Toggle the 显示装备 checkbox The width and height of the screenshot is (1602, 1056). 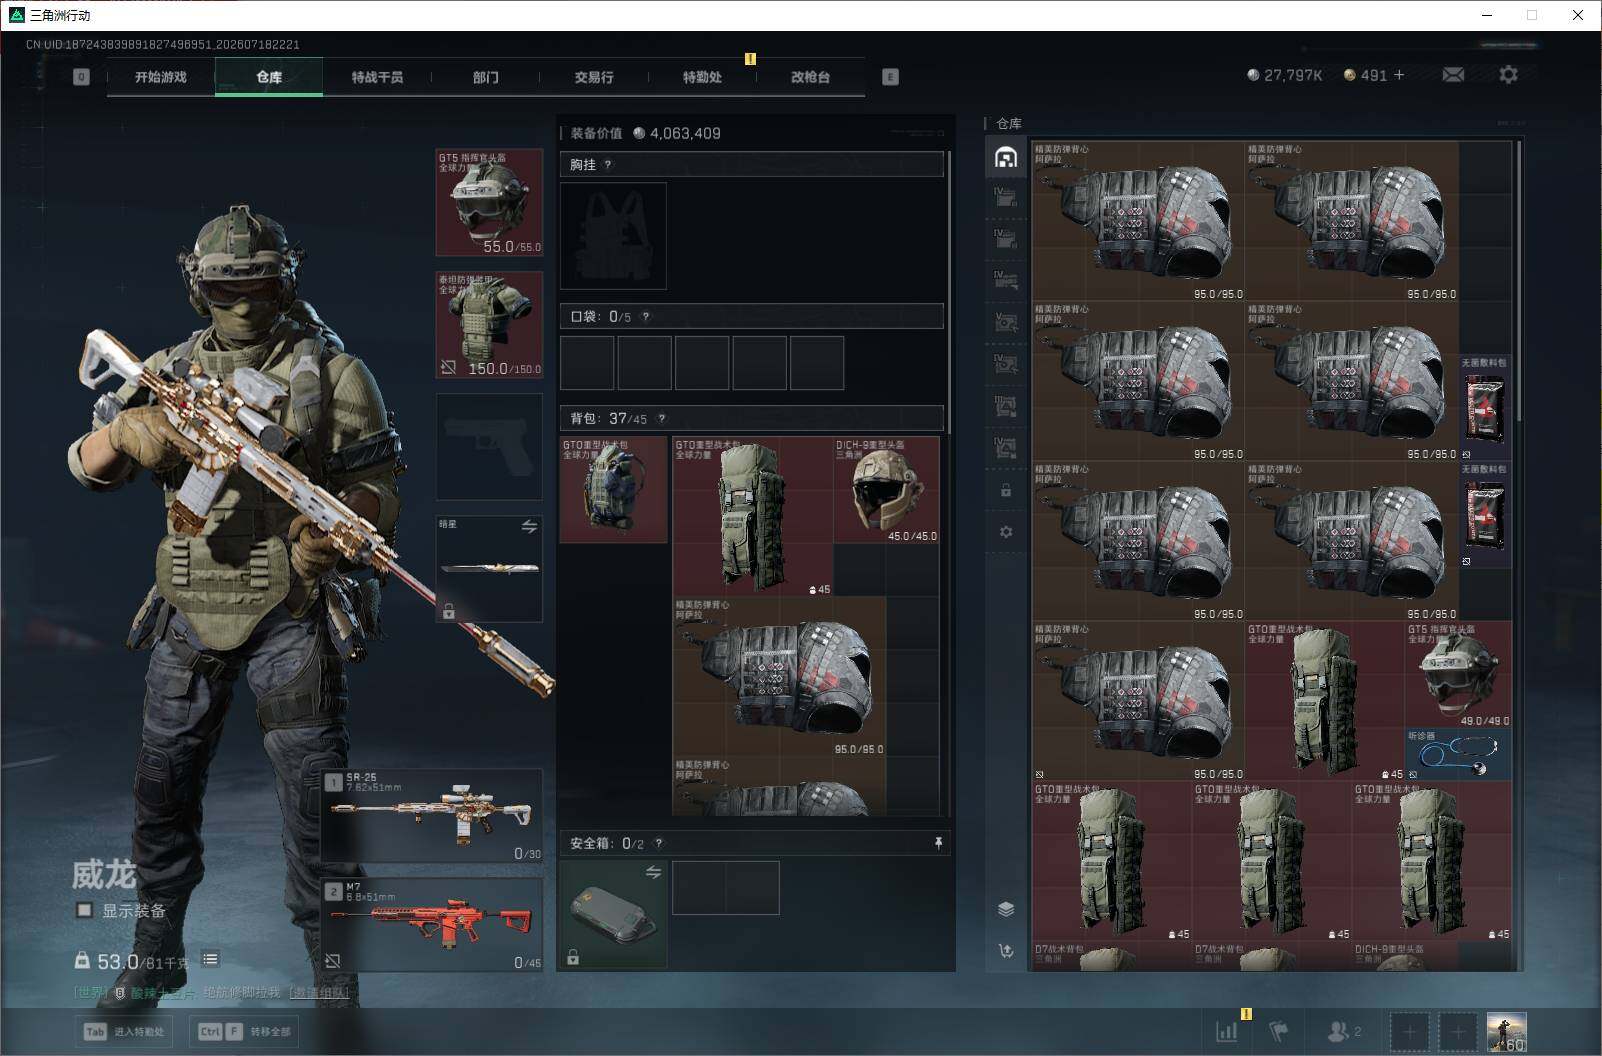point(85,910)
